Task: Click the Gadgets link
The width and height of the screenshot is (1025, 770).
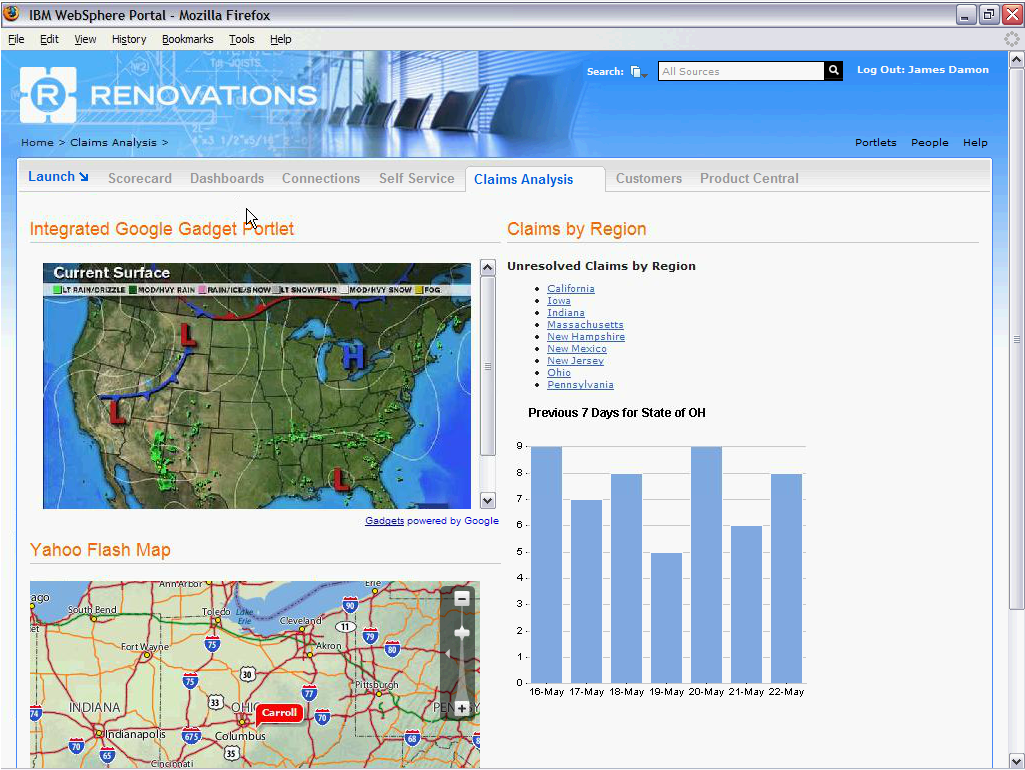Action: [384, 521]
